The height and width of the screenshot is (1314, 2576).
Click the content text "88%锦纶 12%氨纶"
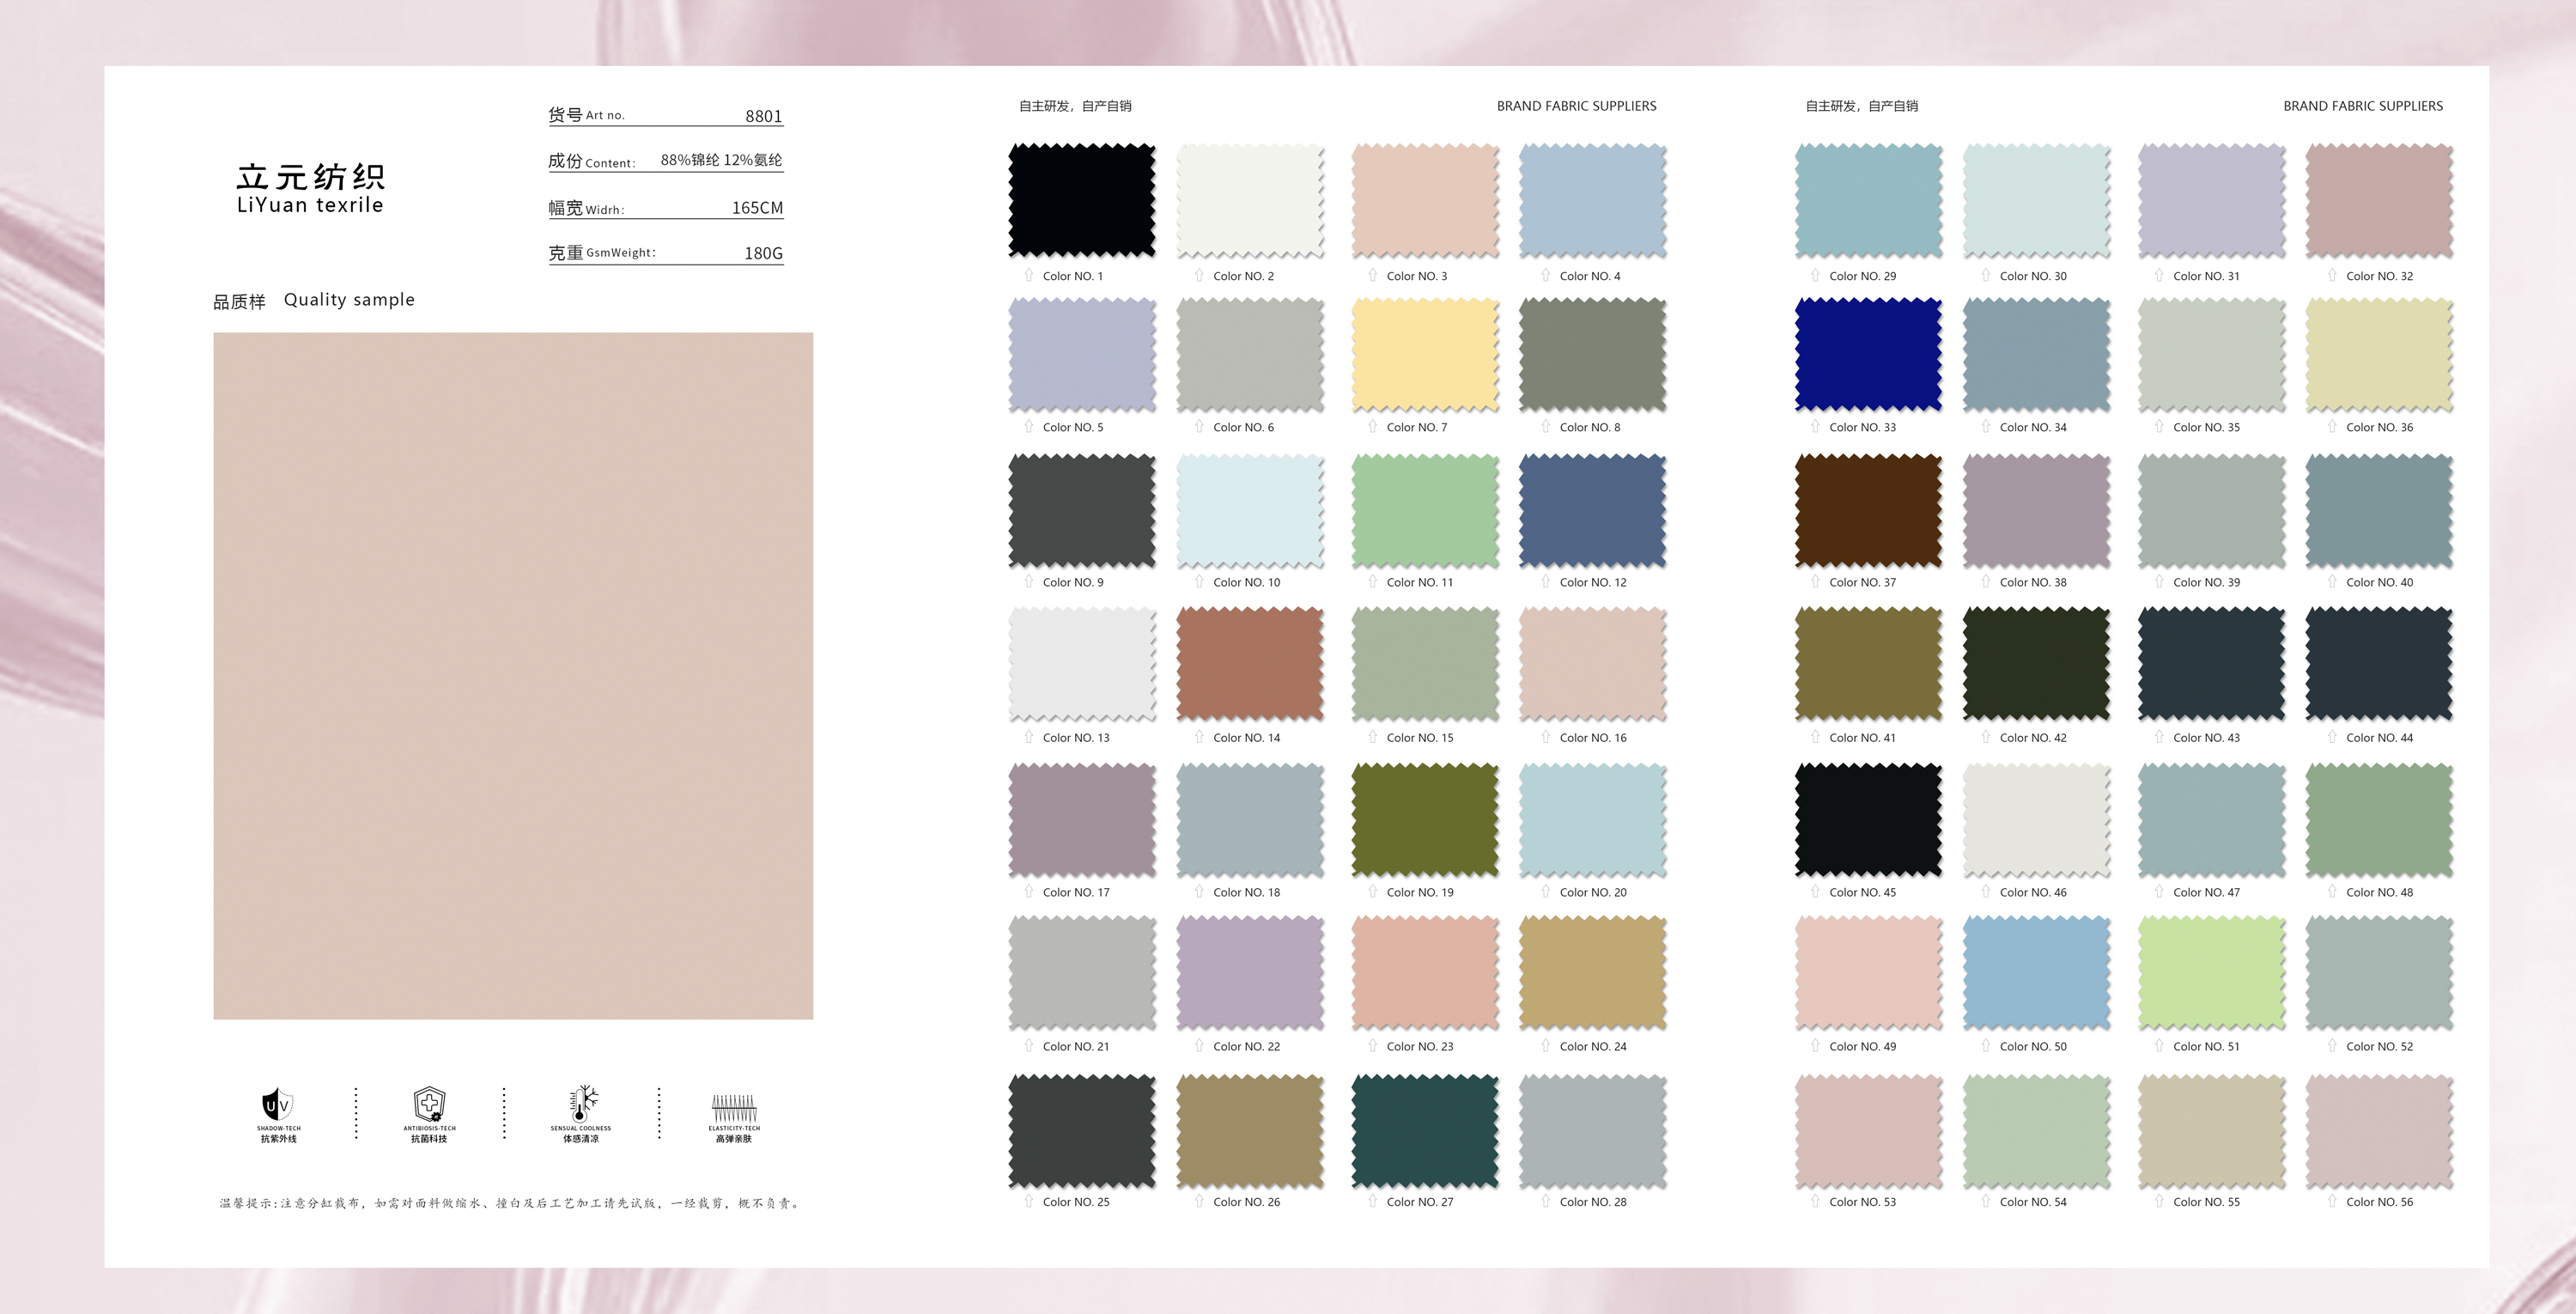[721, 160]
